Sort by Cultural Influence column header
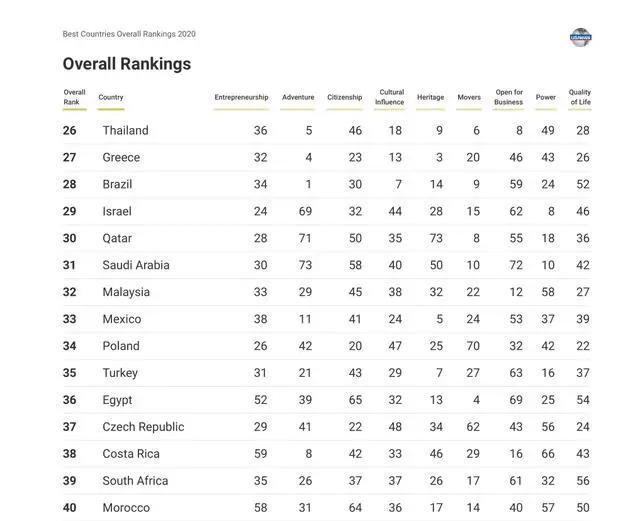This screenshot has height=521, width=640. tap(390, 97)
